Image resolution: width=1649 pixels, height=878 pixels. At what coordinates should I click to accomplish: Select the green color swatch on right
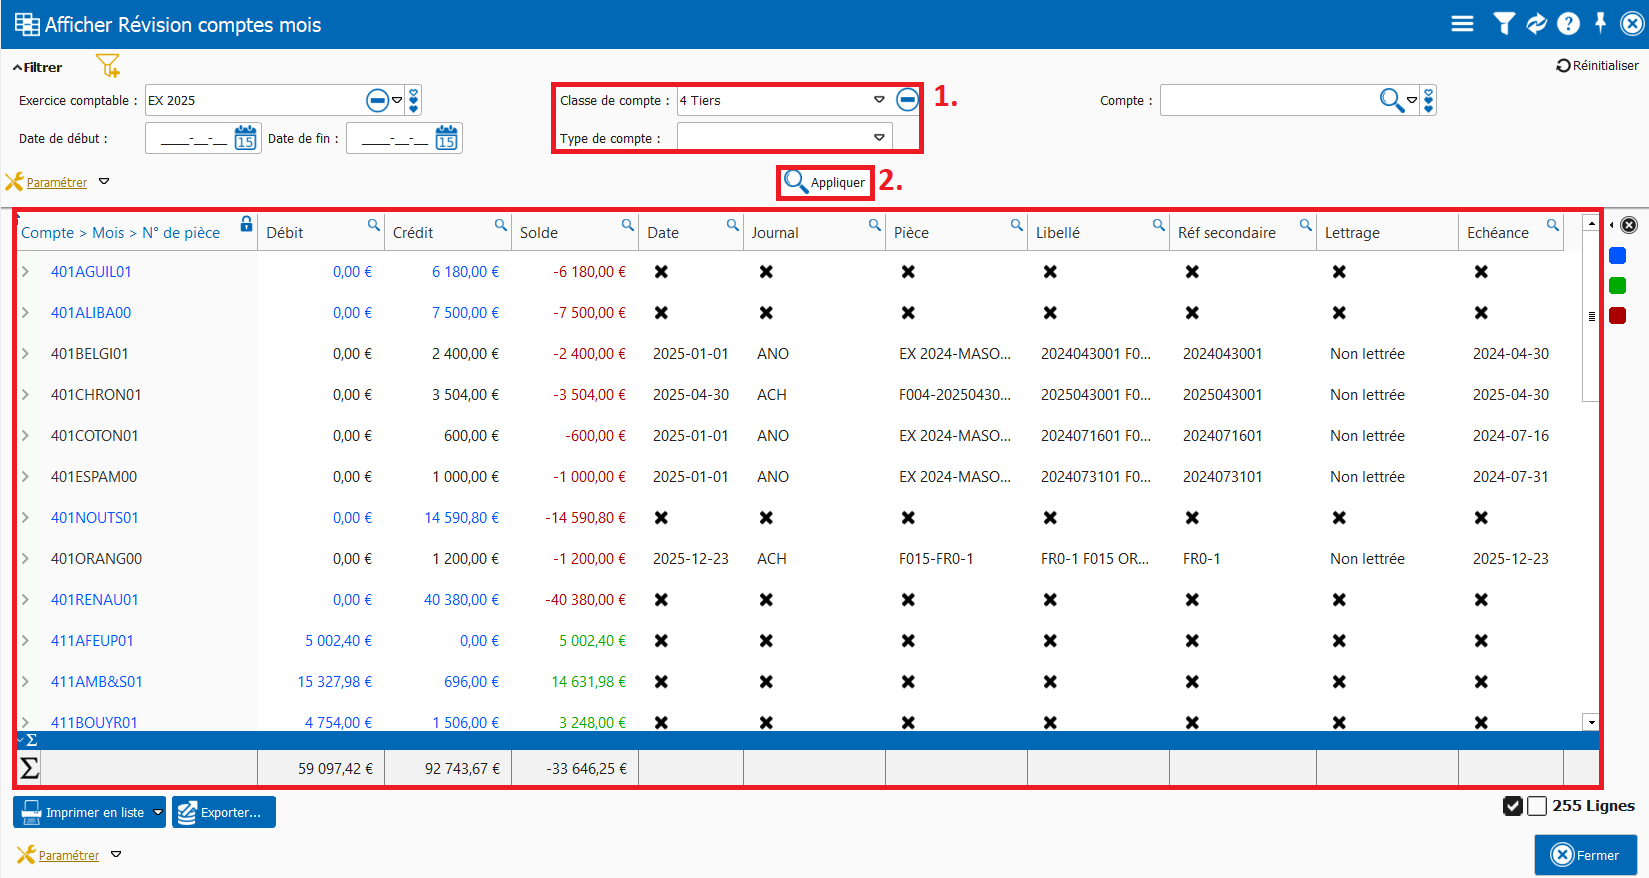[x=1617, y=286]
